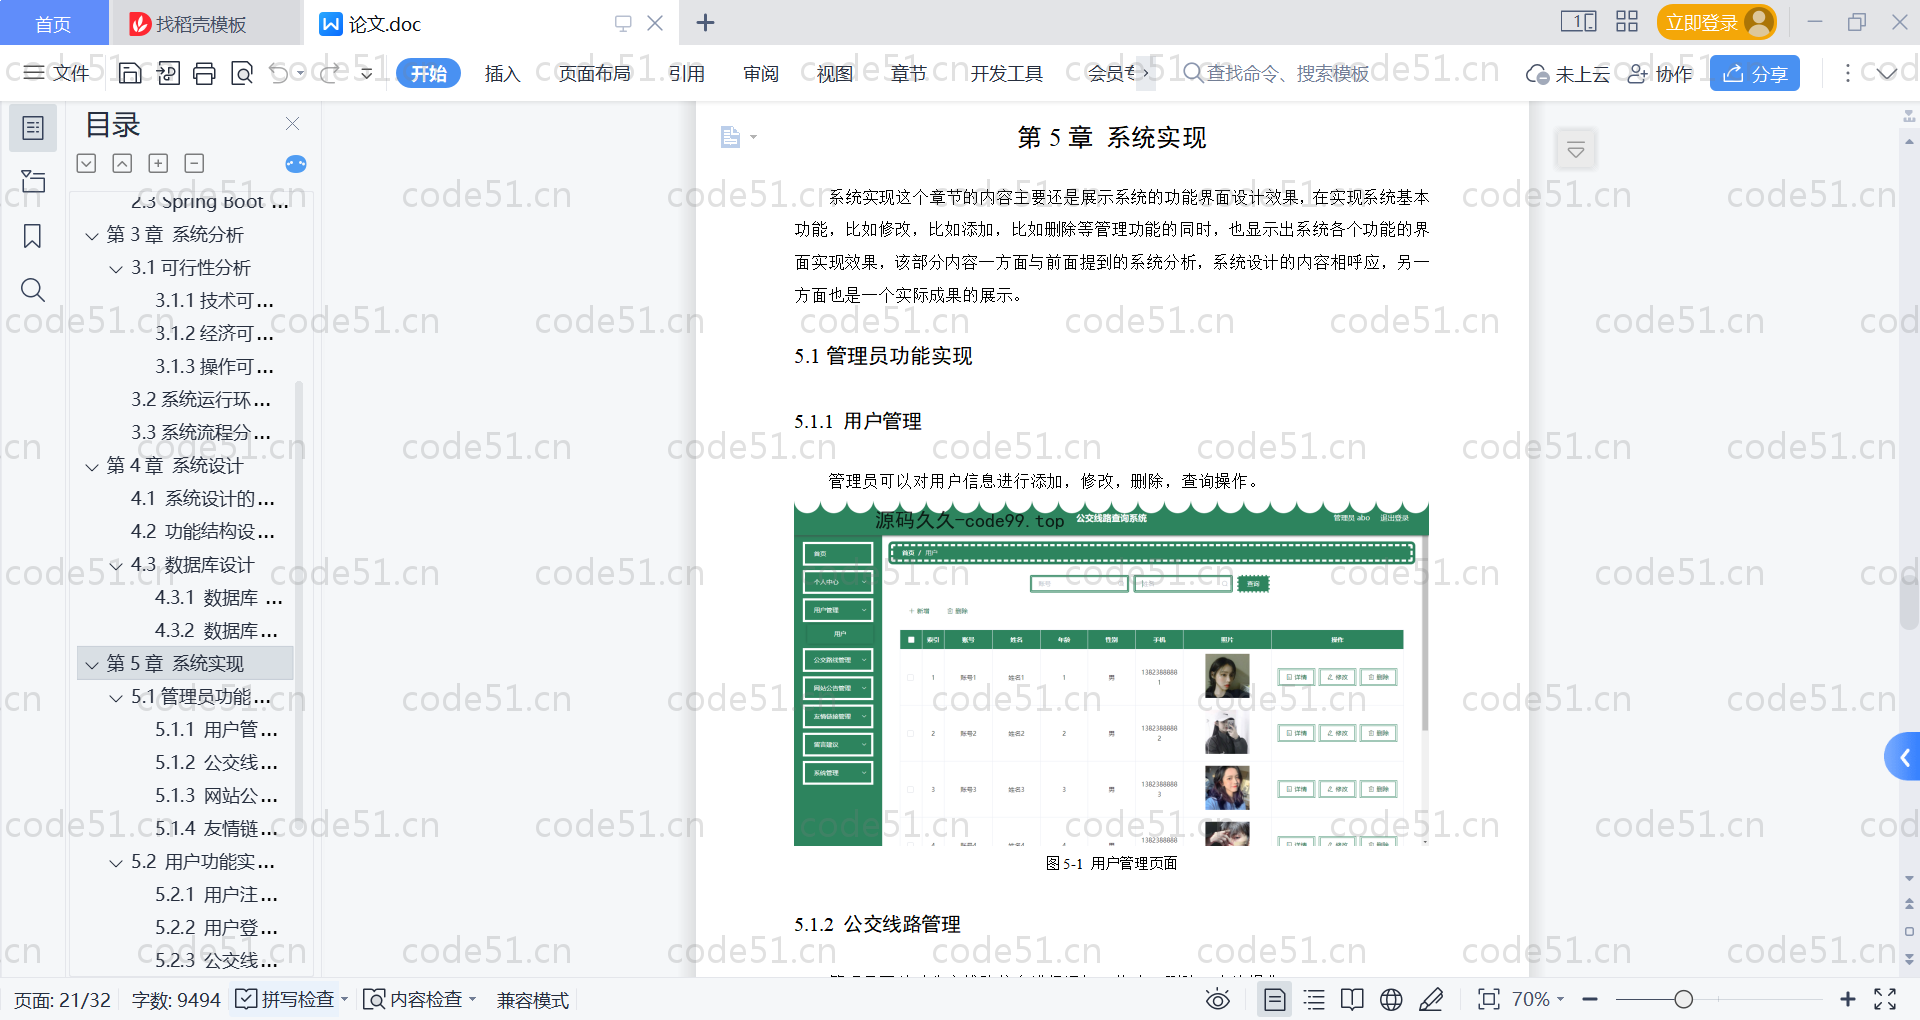The image size is (1920, 1020).
Task: Enter full screen view icon
Action: coord(1885,999)
